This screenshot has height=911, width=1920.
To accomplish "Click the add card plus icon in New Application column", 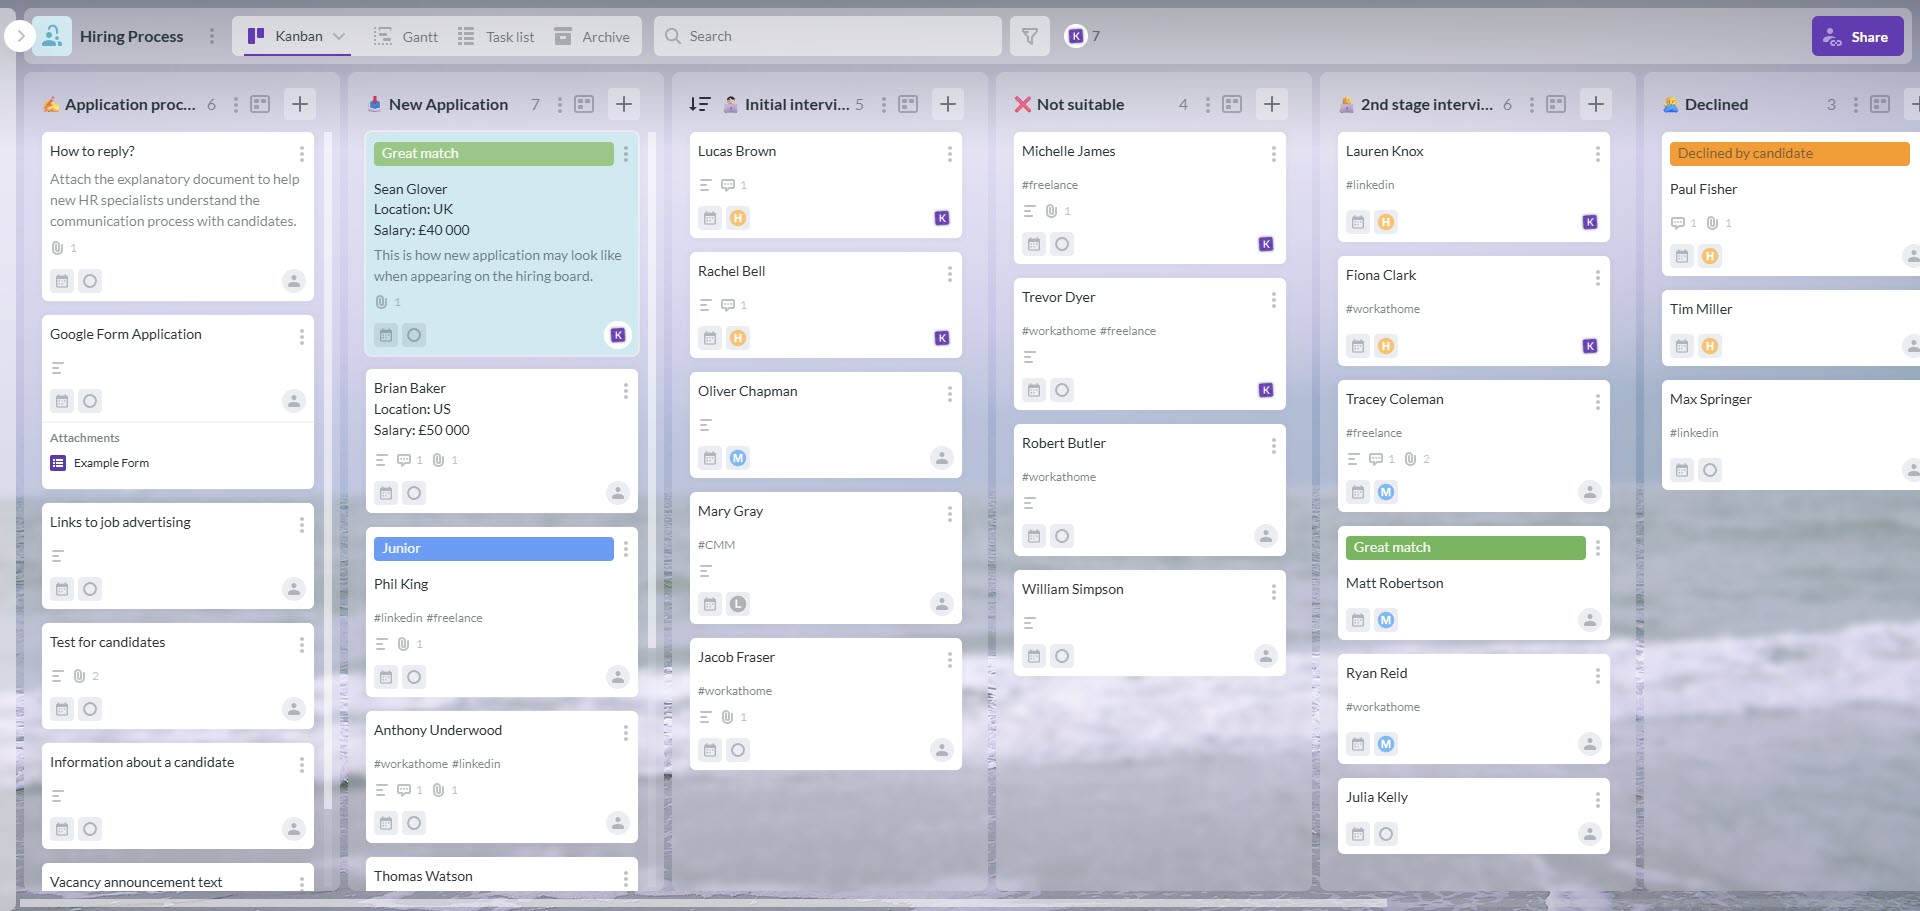I will [x=623, y=103].
